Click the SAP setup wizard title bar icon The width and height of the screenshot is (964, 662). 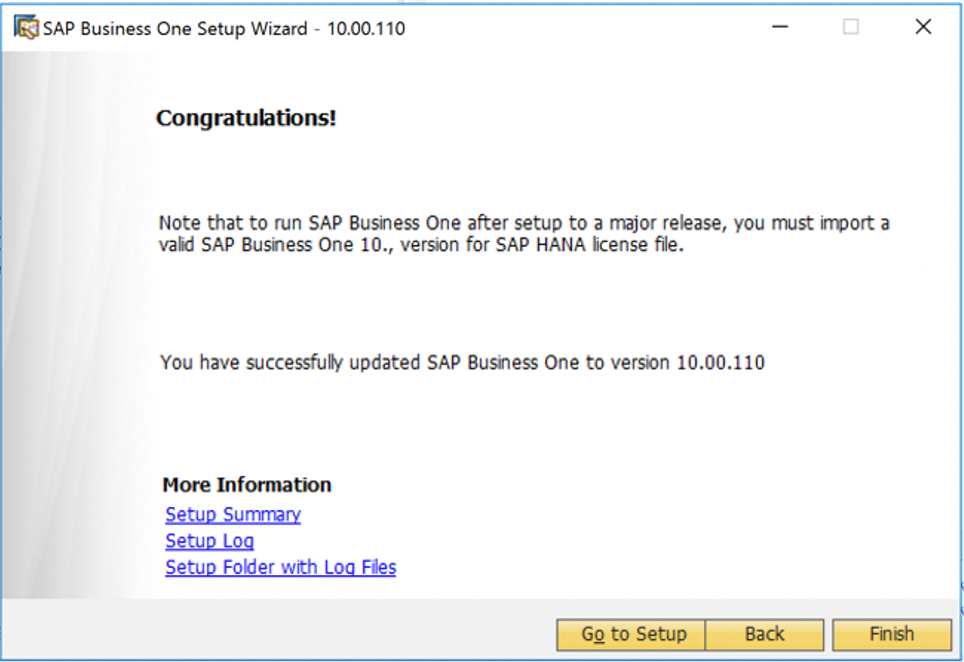pyautogui.click(x=26, y=27)
